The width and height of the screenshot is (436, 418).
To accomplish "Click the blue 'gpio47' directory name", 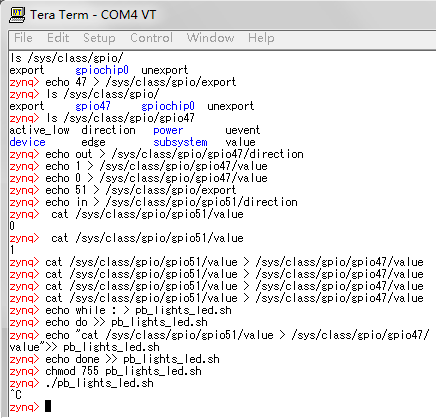I will tap(93, 106).
